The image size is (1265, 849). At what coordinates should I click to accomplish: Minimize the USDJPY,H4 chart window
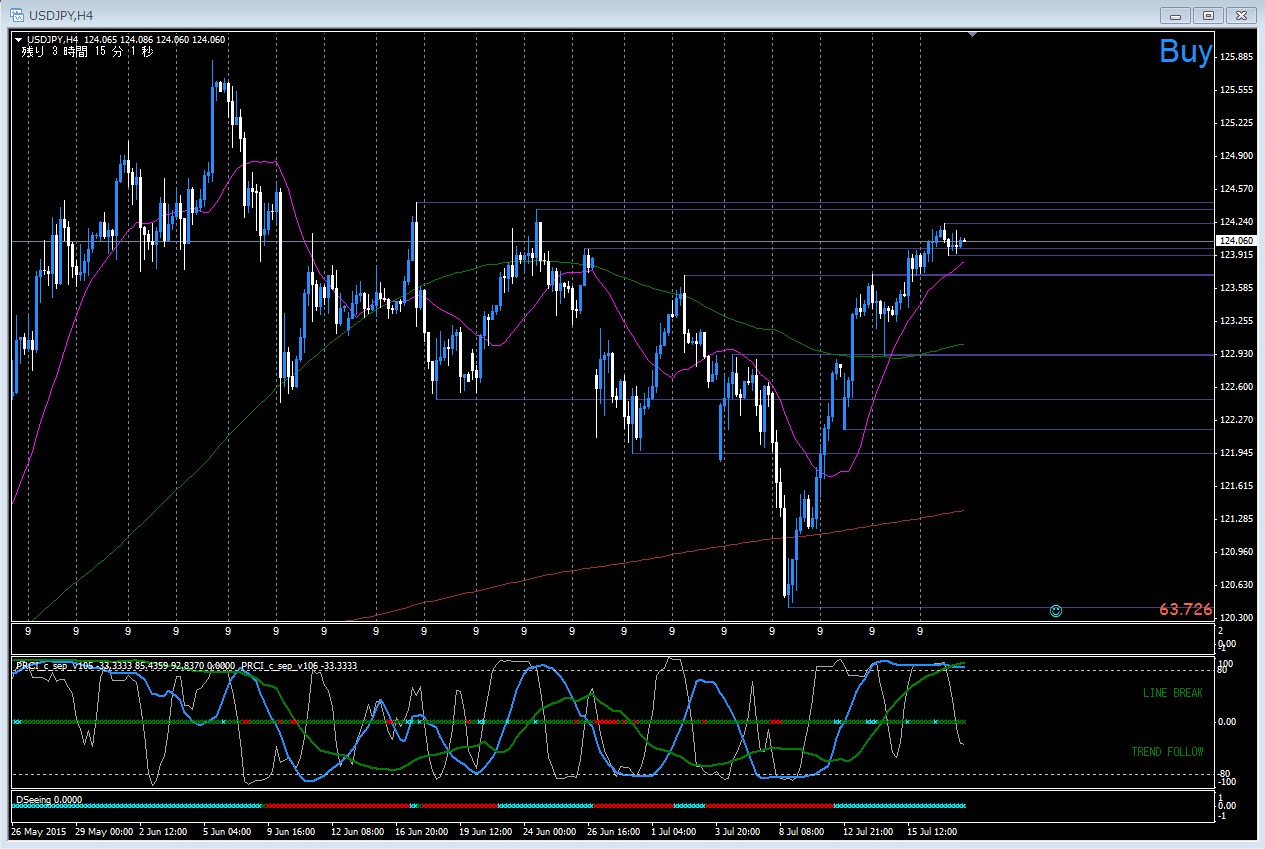[1178, 15]
